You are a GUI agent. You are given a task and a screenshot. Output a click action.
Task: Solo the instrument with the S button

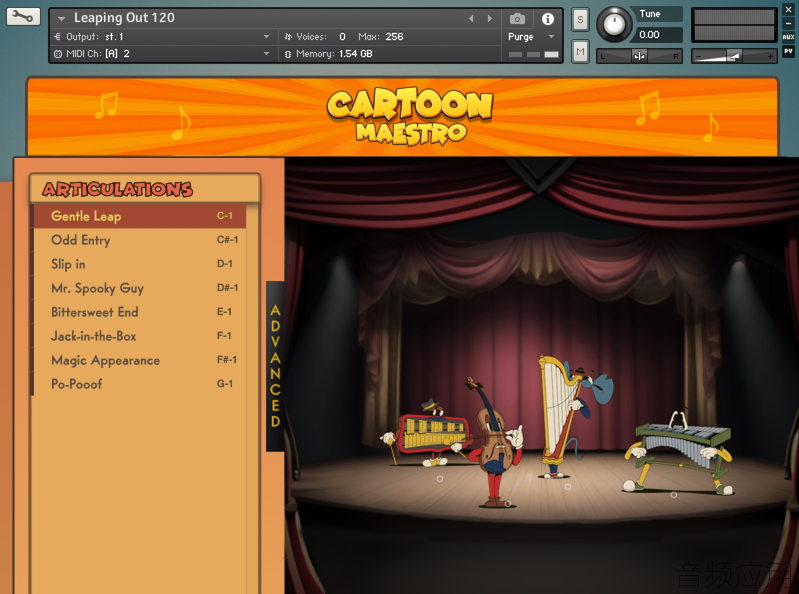(580, 20)
